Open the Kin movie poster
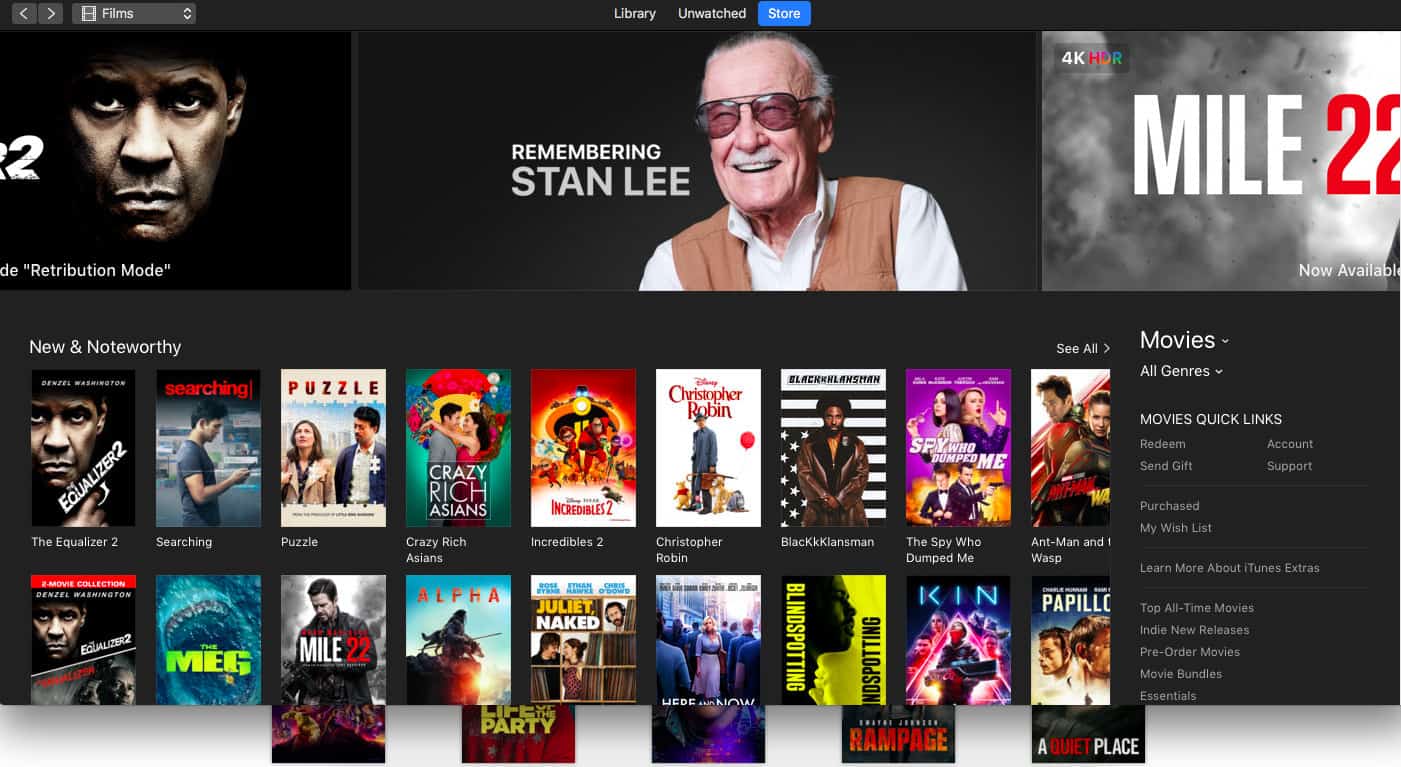 (x=958, y=640)
